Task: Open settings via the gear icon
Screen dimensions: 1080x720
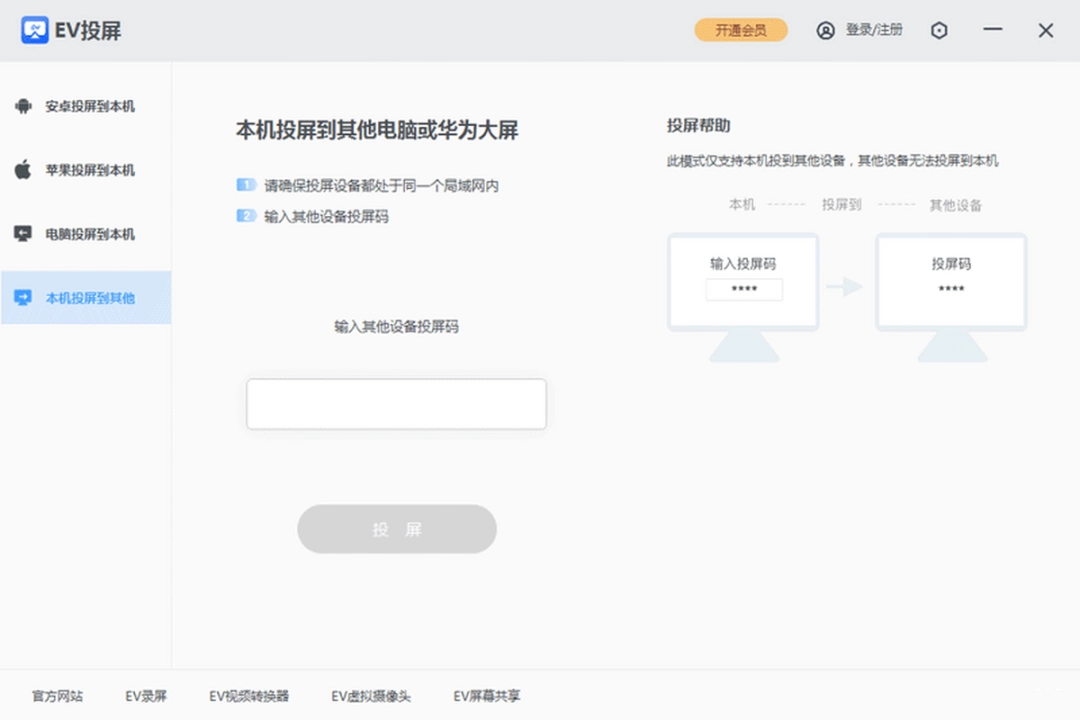Action: [x=939, y=30]
